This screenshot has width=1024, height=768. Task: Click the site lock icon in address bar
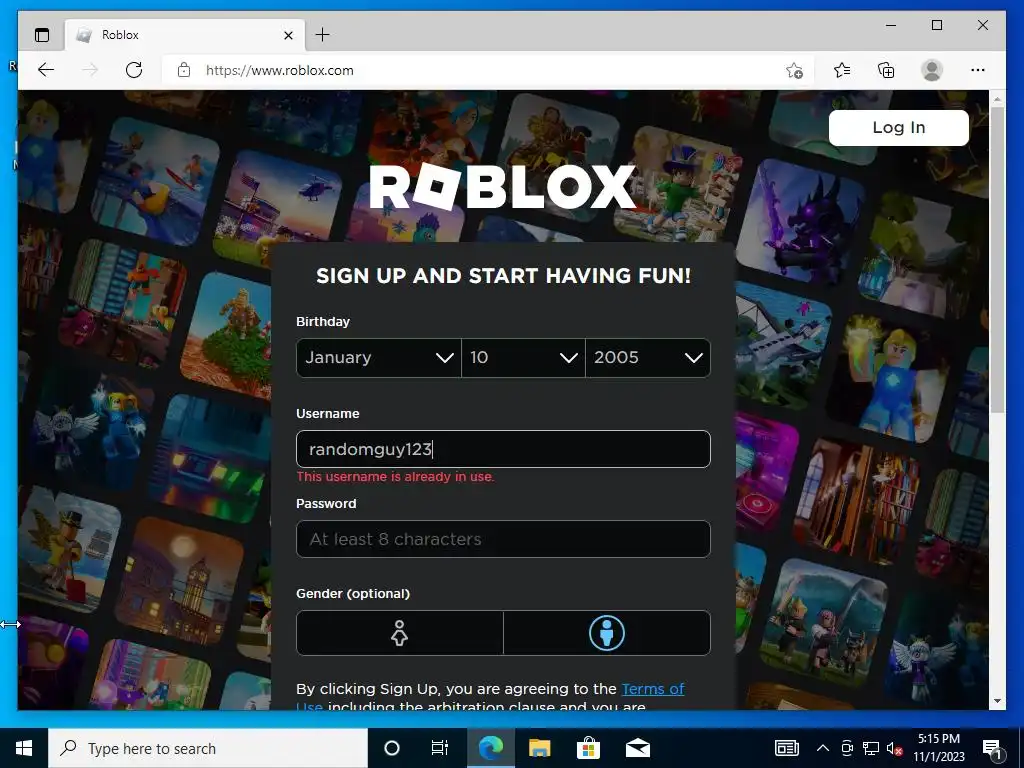(x=184, y=70)
